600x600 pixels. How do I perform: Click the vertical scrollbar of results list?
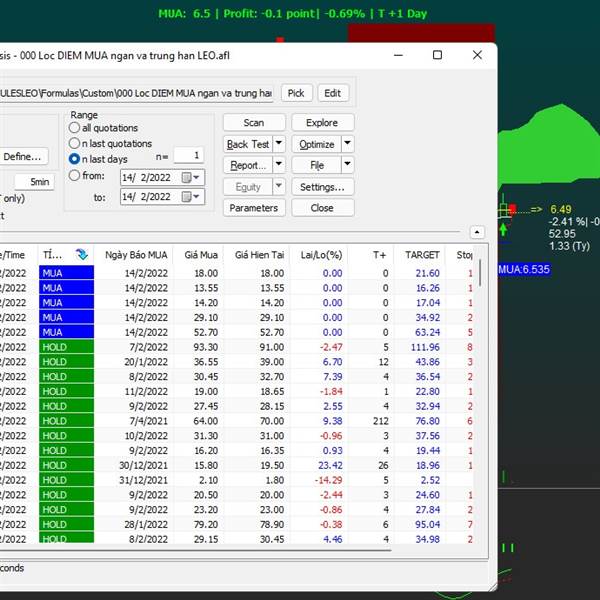480,272
